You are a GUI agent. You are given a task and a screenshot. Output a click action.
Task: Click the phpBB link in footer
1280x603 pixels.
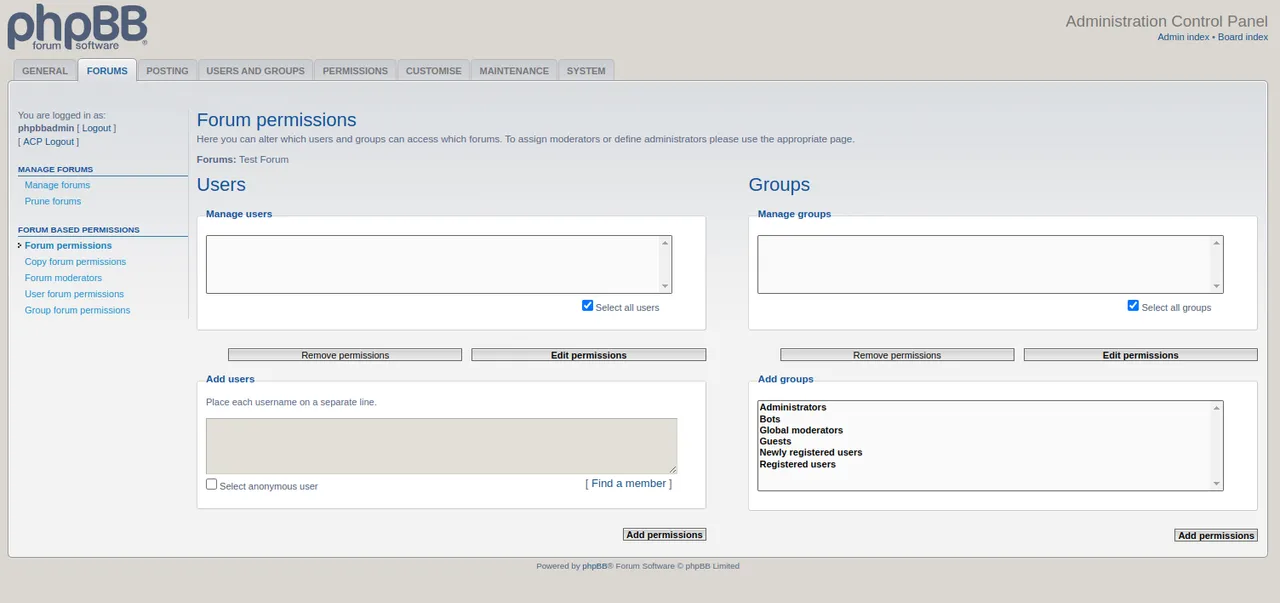point(595,566)
